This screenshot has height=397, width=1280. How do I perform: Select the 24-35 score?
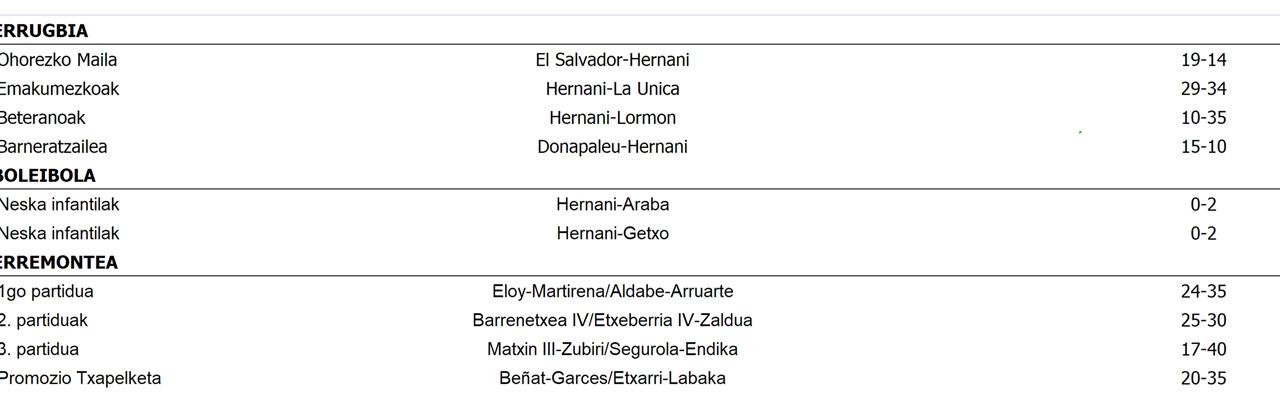[x=1203, y=292]
